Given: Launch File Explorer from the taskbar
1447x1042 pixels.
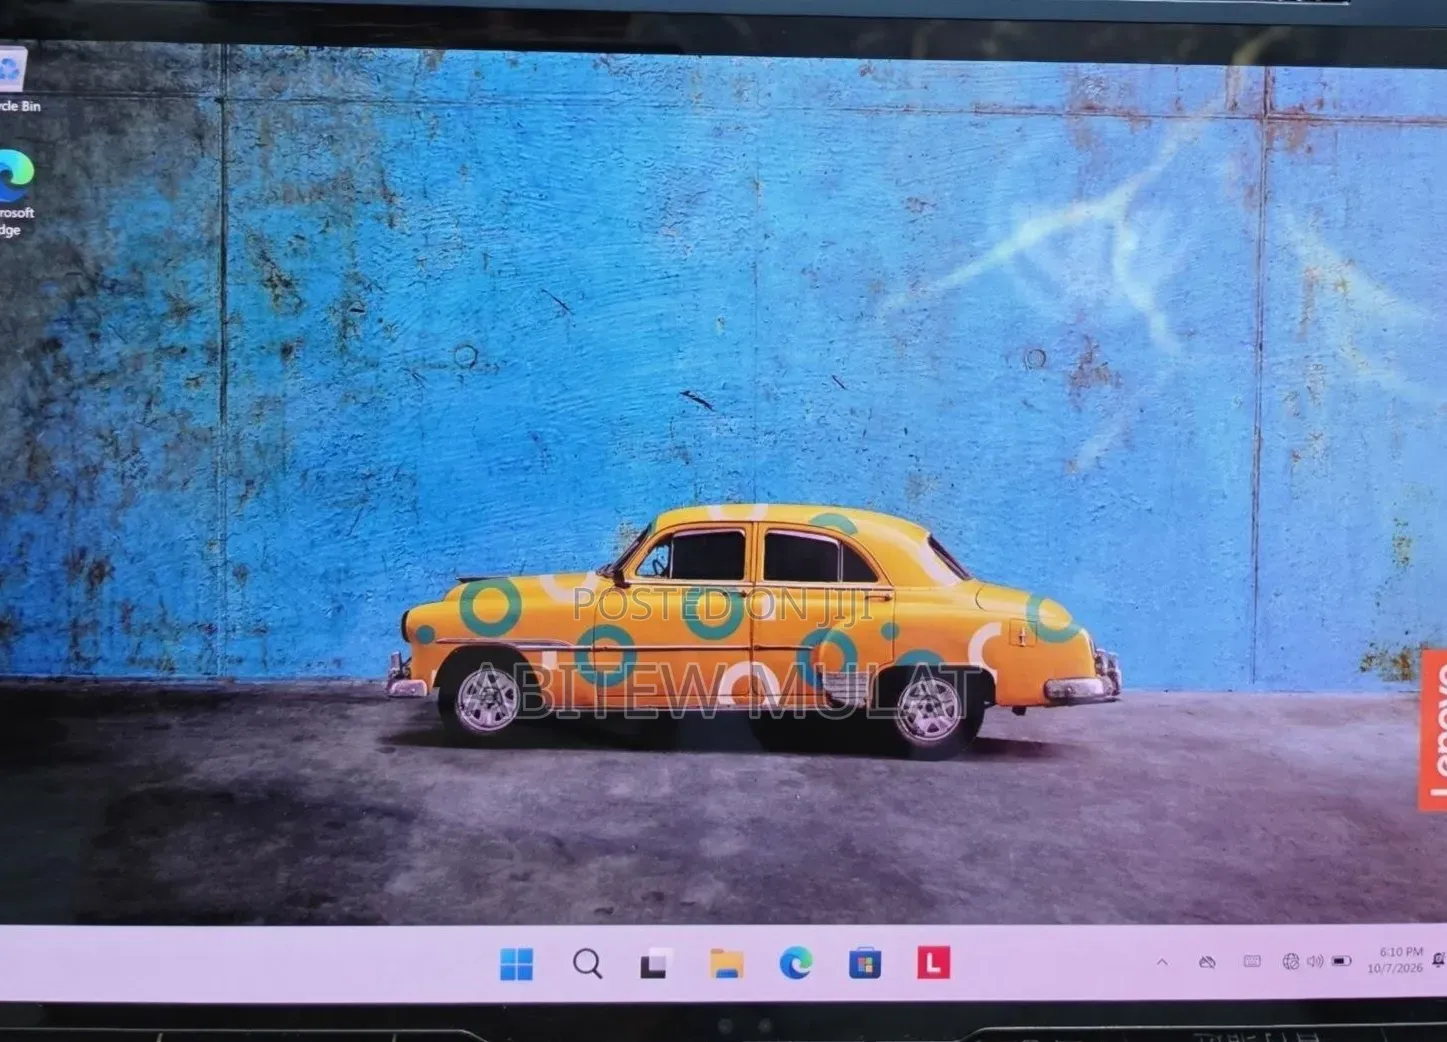Looking at the screenshot, I should 726,963.
